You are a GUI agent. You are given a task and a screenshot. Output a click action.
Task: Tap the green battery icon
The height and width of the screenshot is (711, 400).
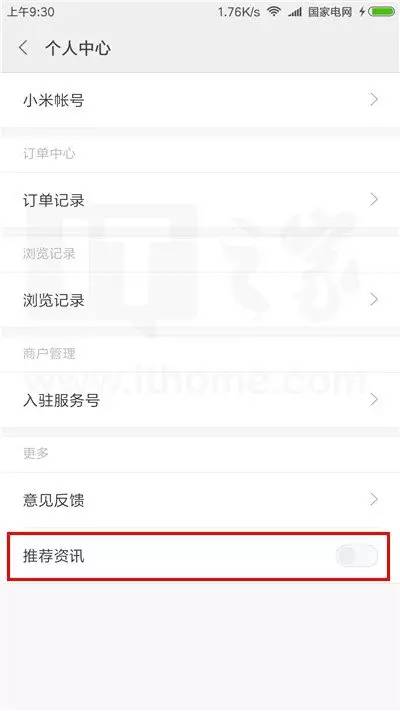point(382,11)
